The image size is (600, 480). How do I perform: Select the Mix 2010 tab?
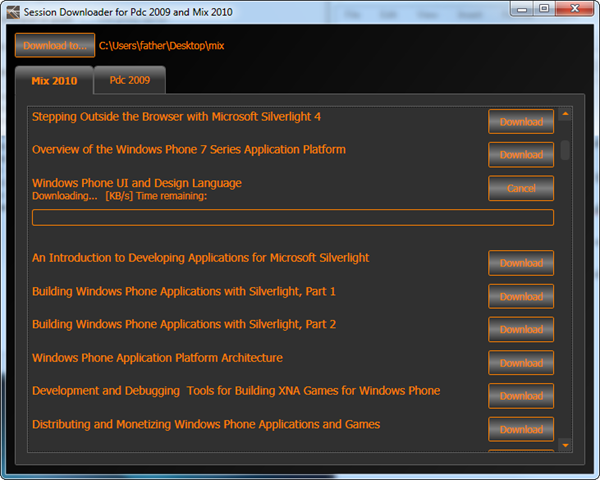coord(54,80)
